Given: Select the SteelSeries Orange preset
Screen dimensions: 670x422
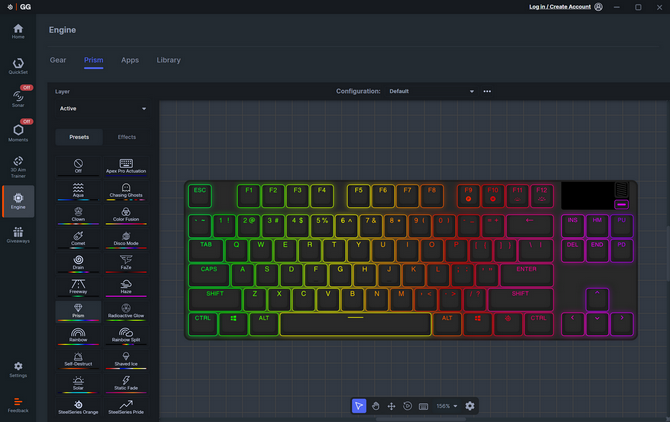Looking at the screenshot, I should (78, 408).
